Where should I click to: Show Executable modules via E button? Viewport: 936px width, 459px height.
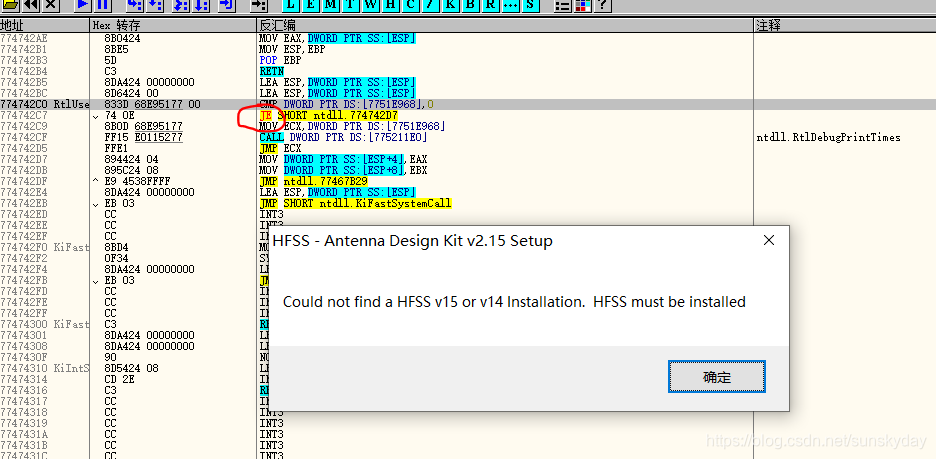311,5
